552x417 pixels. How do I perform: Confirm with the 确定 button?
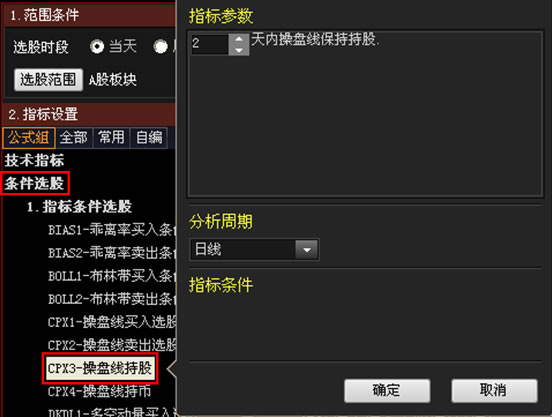click(387, 390)
